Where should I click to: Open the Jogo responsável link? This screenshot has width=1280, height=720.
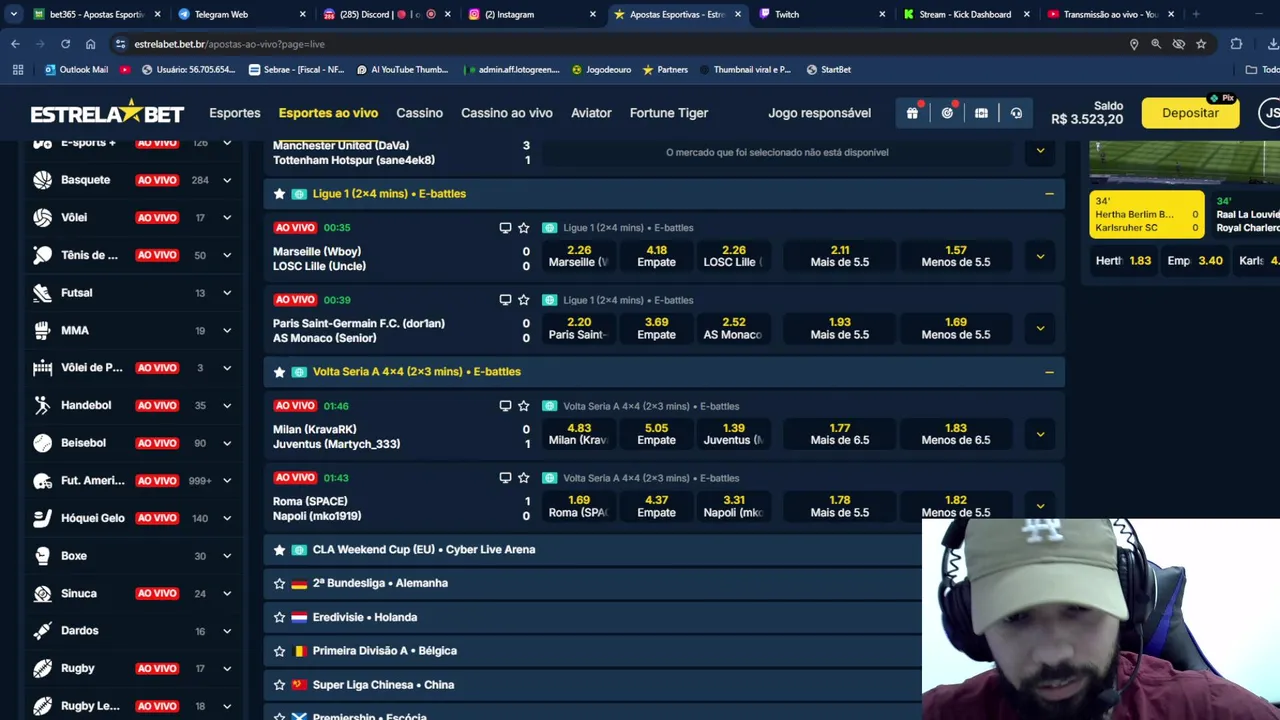[x=819, y=113]
